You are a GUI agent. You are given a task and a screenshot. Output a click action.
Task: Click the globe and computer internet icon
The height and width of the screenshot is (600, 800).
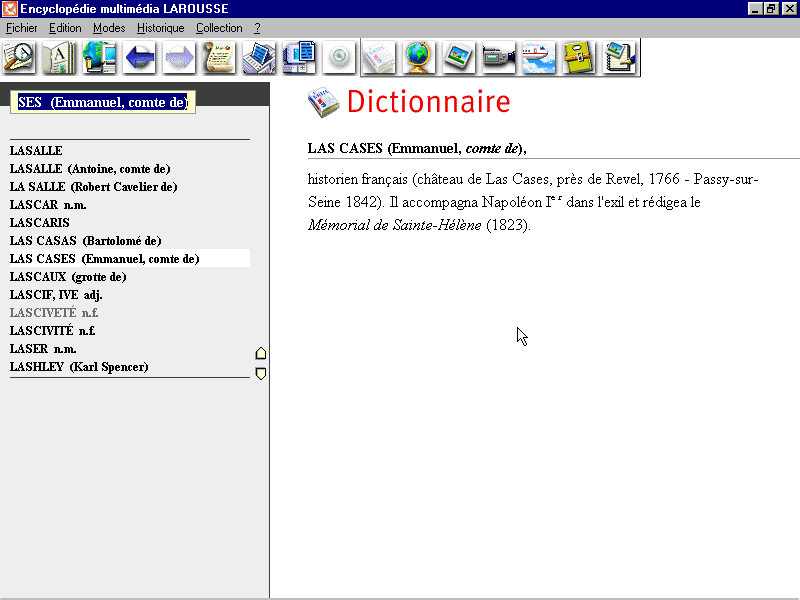click(99, 57)
